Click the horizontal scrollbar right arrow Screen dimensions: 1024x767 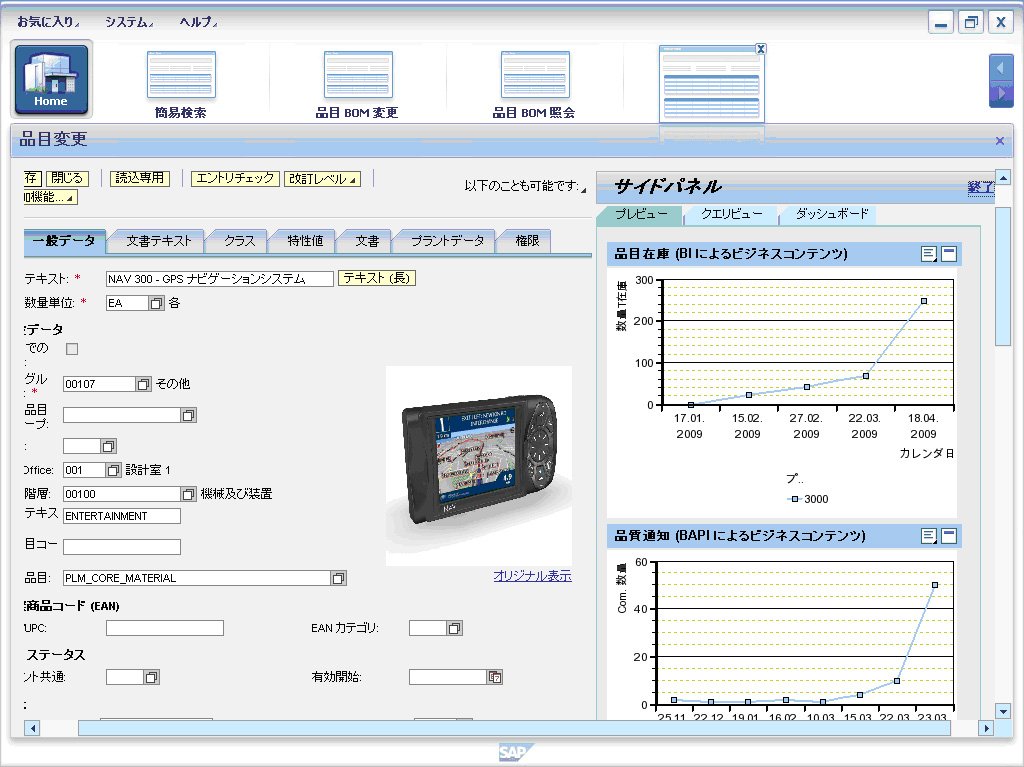pos(986,728)
